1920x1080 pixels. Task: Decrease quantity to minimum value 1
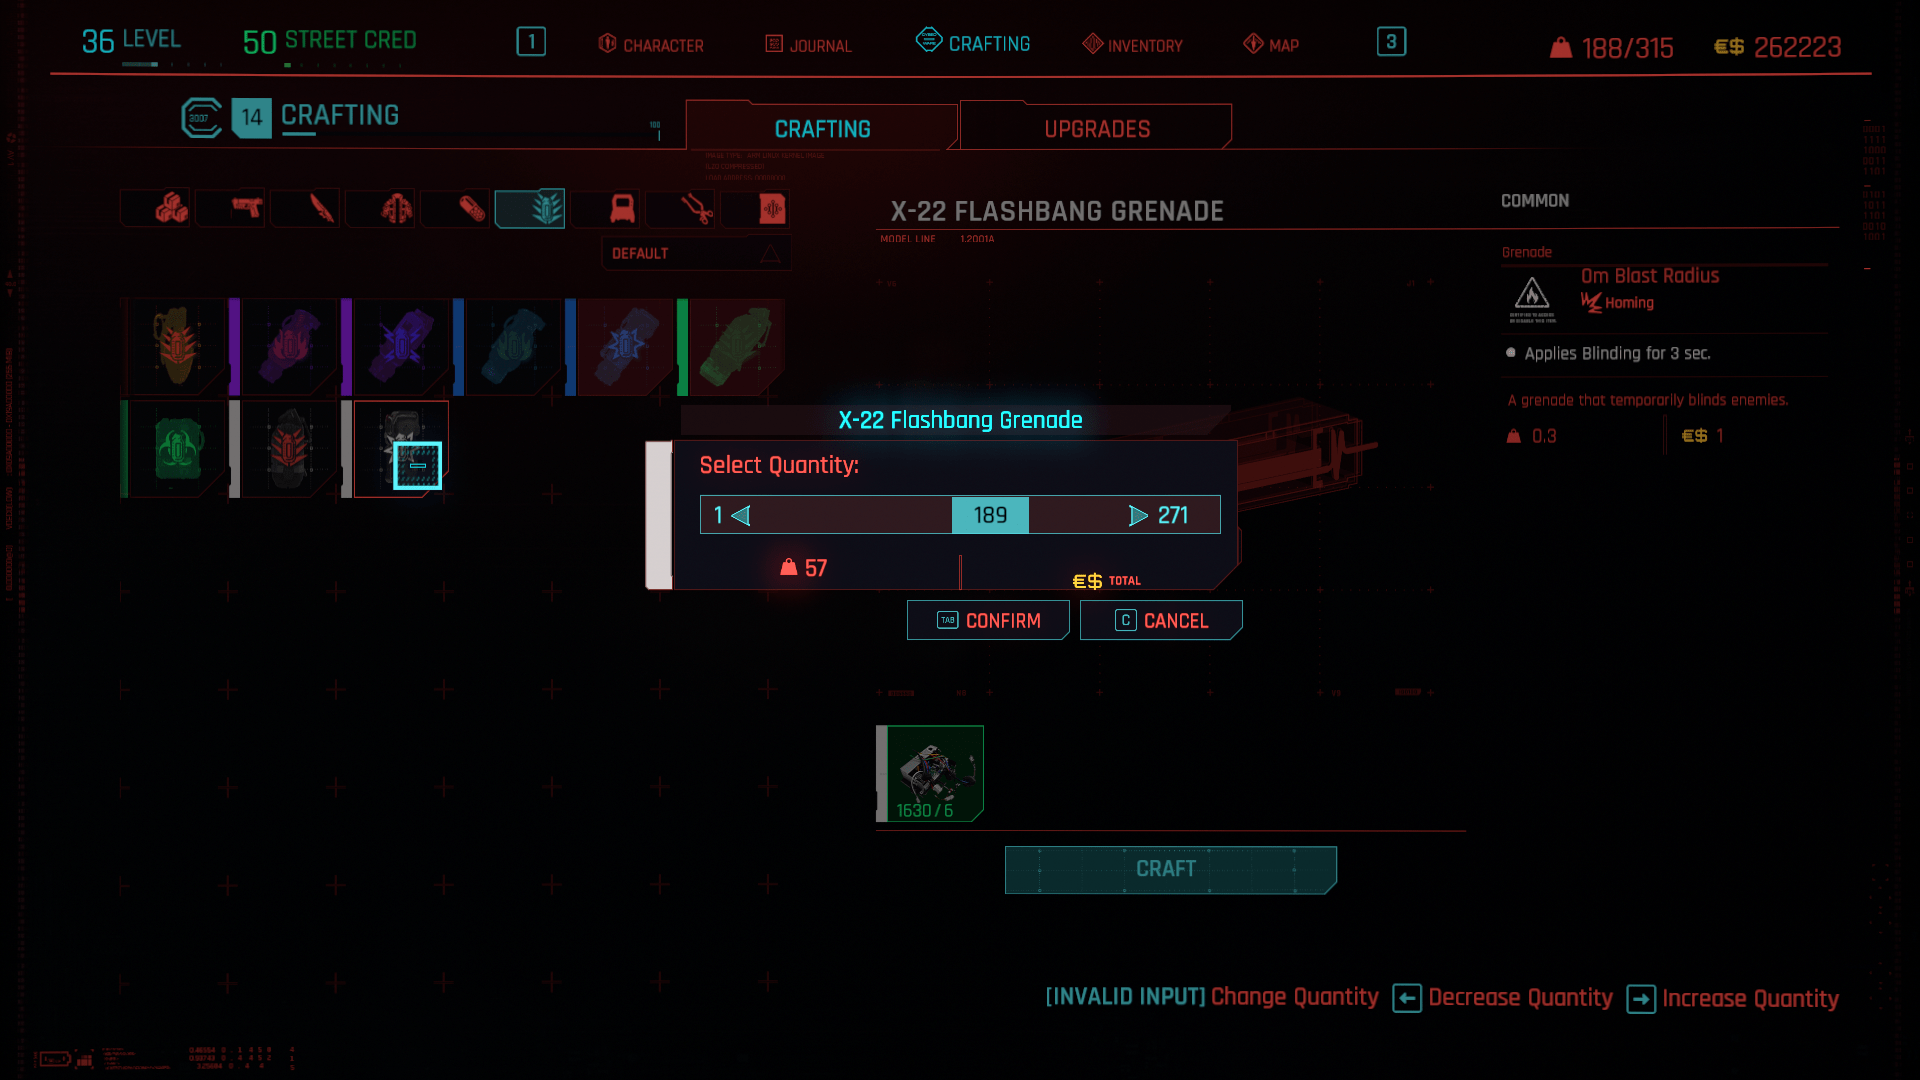click(719, 514)
